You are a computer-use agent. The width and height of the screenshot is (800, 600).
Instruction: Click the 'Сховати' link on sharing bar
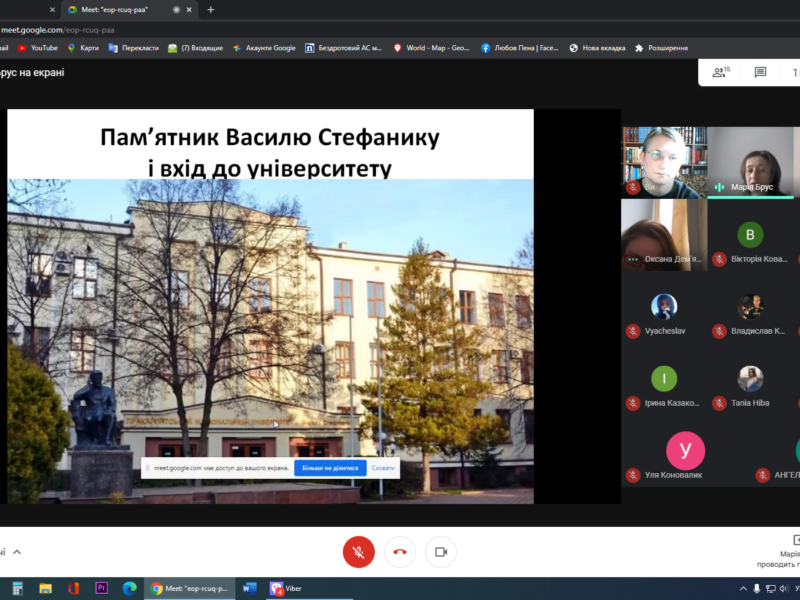click(383, 467)
